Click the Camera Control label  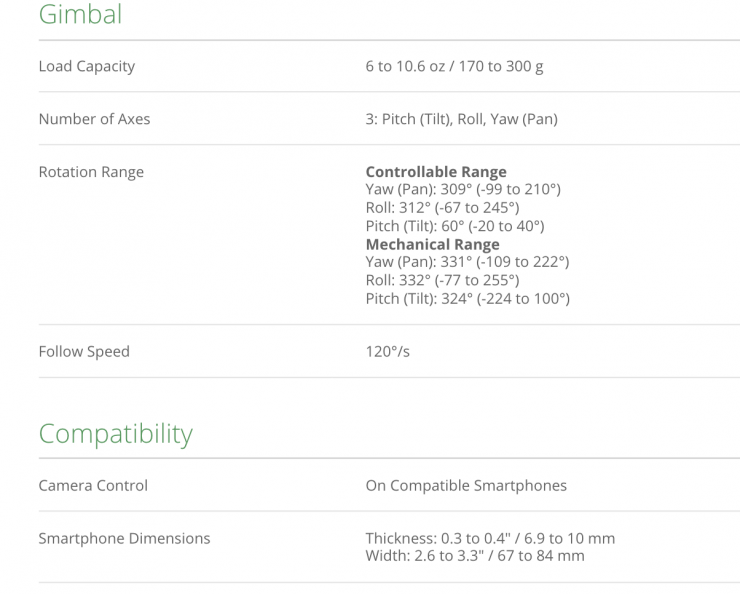pyautogui.click(x=93, y=486)
